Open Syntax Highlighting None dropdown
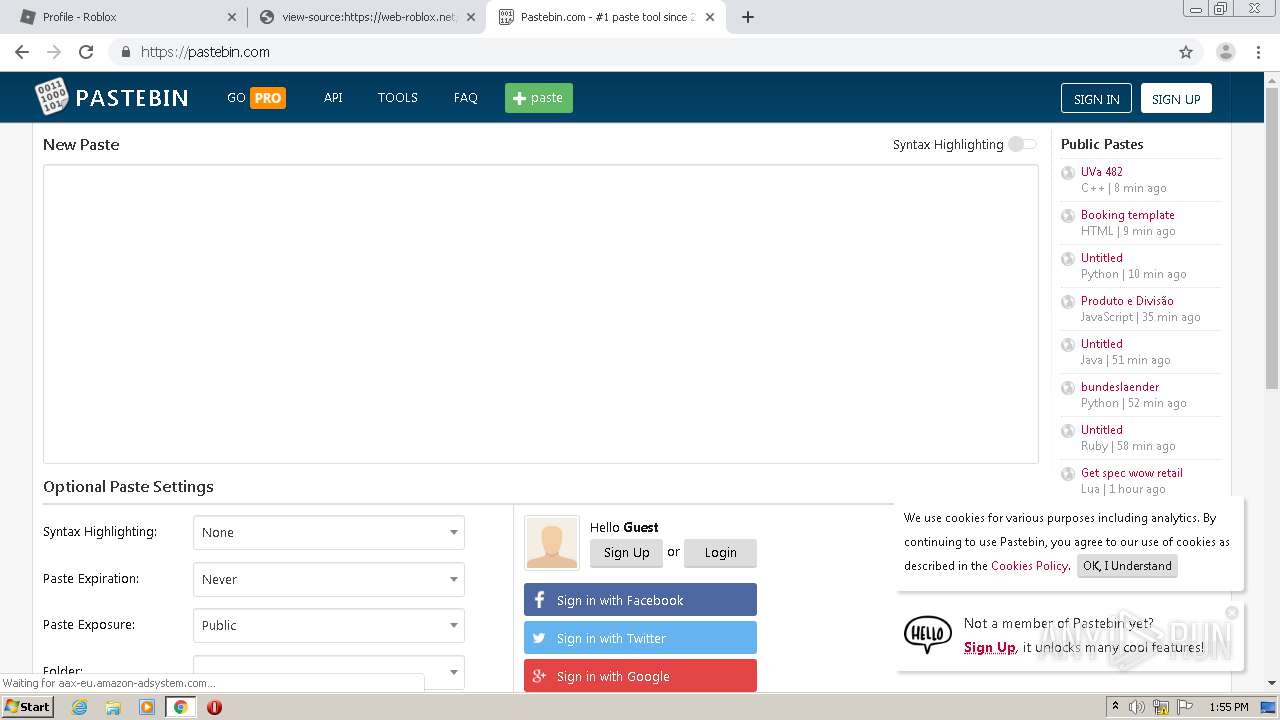This screenshot has width=1280, height=720. click(x=329, y=533)
